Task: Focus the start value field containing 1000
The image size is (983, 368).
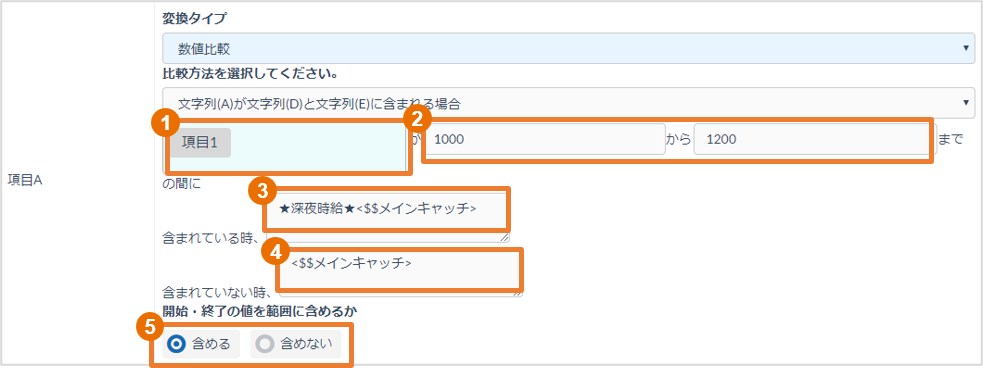Action: [545, 140]
